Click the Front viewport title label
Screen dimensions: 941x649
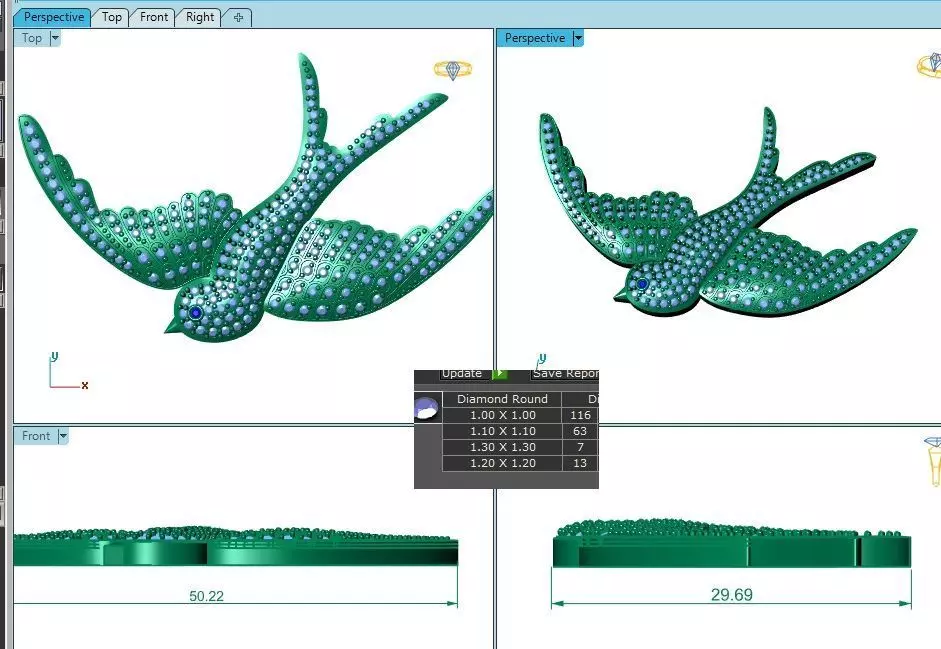[x=35, y=436]
